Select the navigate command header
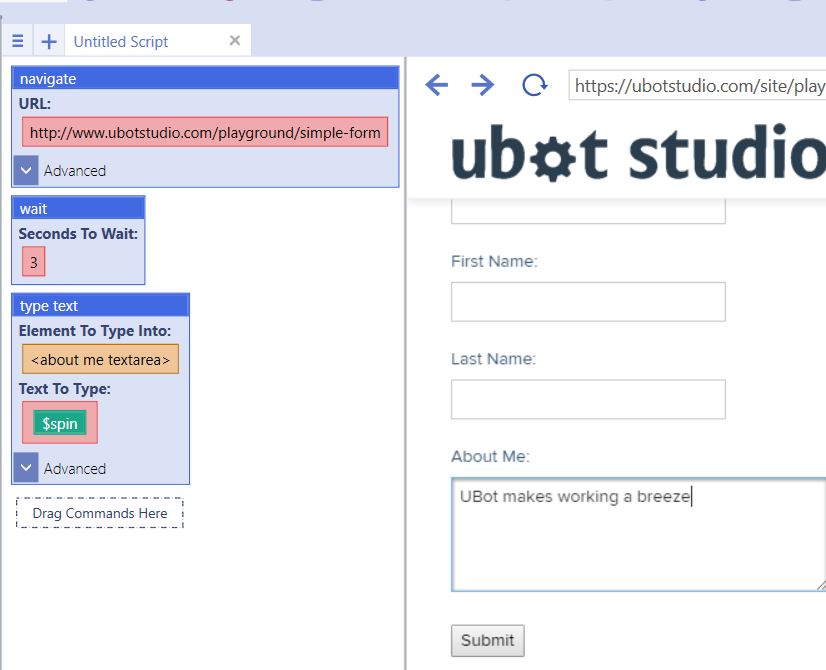This screenshot has height=670, width=826. 205,78
